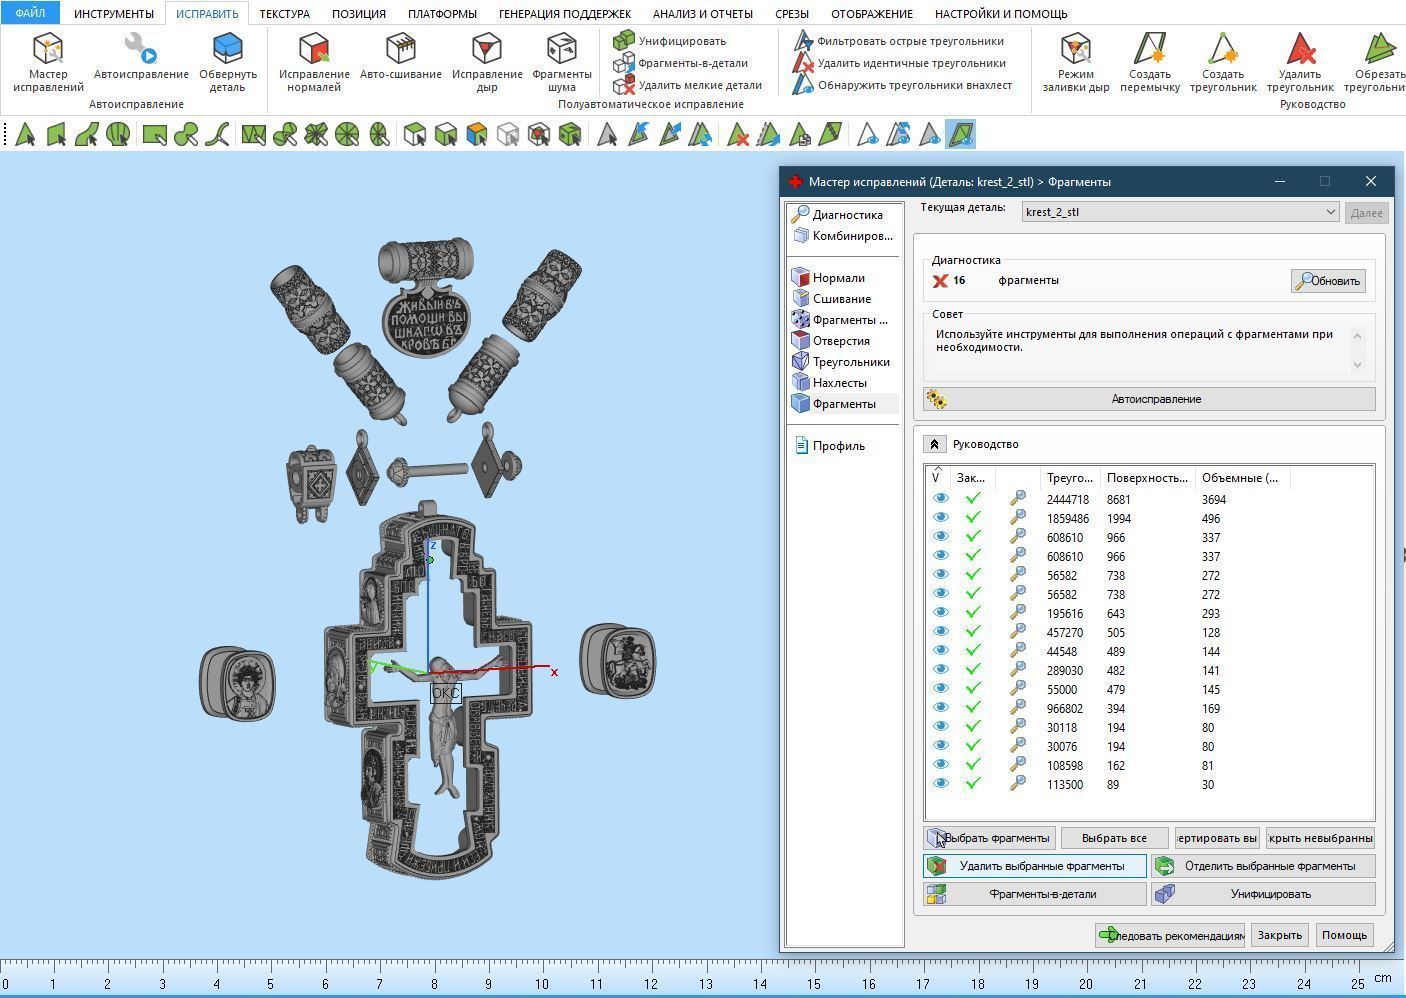Click the Обвернуть деталь ribbon icon
Image resolution: width=1406 pixels, height=998 pixels.
(x=228, y=62)
